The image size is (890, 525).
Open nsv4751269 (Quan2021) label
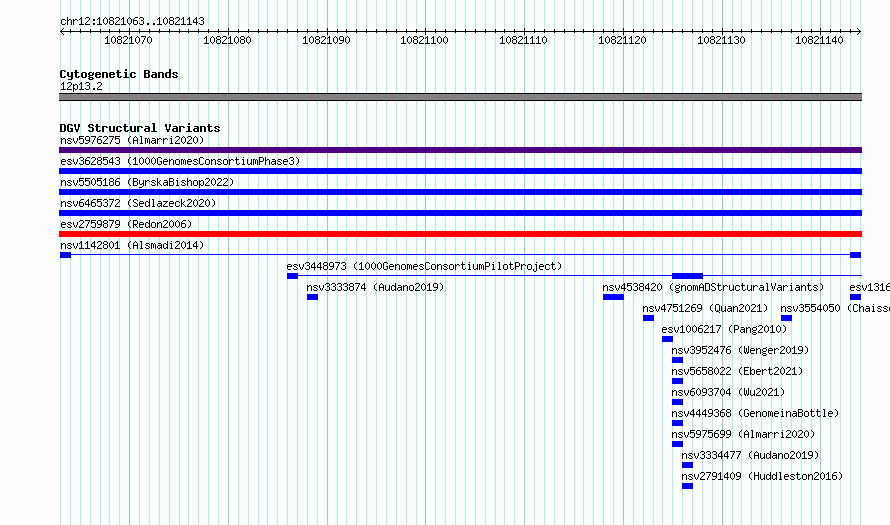pyautogui.click(x=705, y=308)
